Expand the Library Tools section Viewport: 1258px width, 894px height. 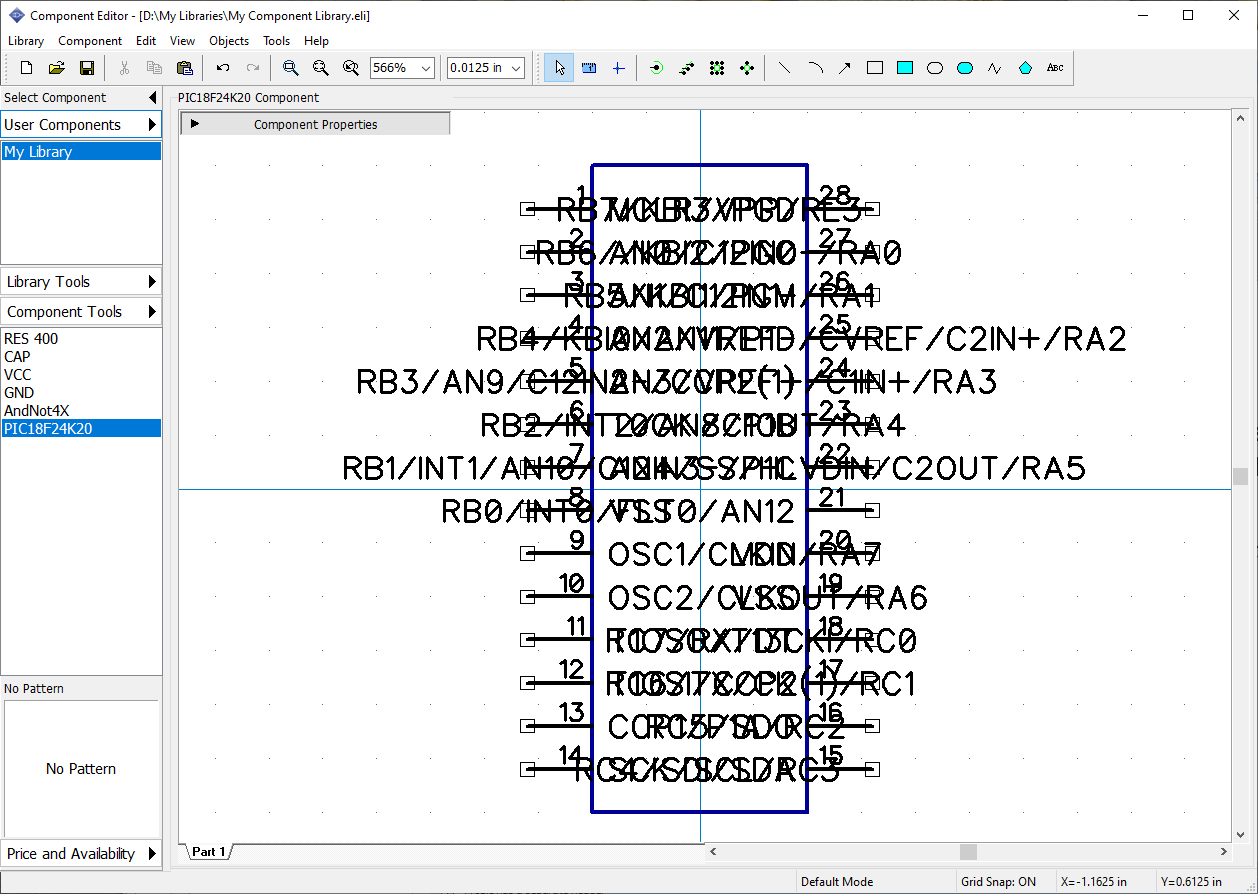coord(152,281)
